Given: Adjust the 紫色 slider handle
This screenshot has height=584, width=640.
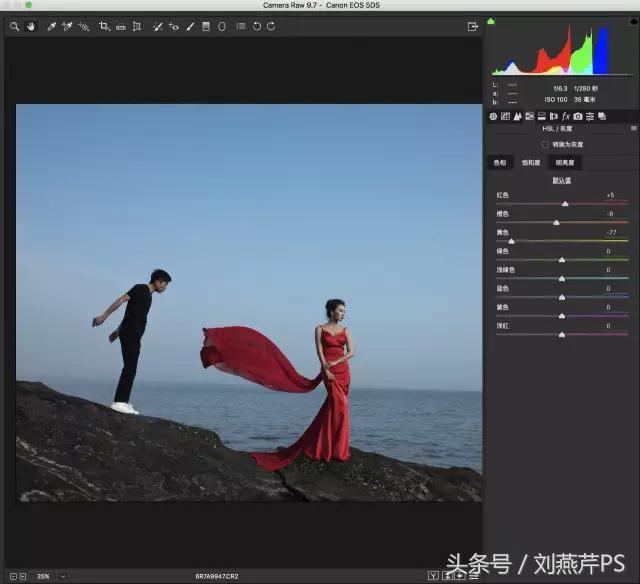Looking at the screenshot, I should [x=562, y=316].
